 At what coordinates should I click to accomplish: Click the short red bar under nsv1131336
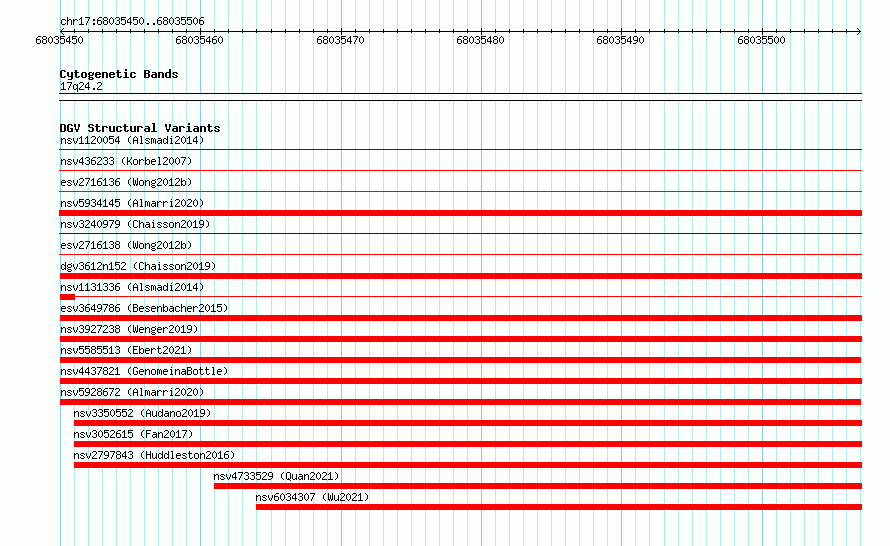67,297
